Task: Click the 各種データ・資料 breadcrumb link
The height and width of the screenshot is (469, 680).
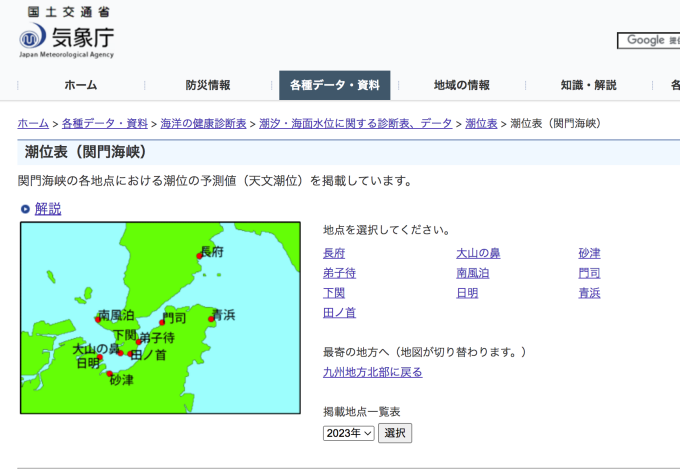Action: (x=105, y=124)
